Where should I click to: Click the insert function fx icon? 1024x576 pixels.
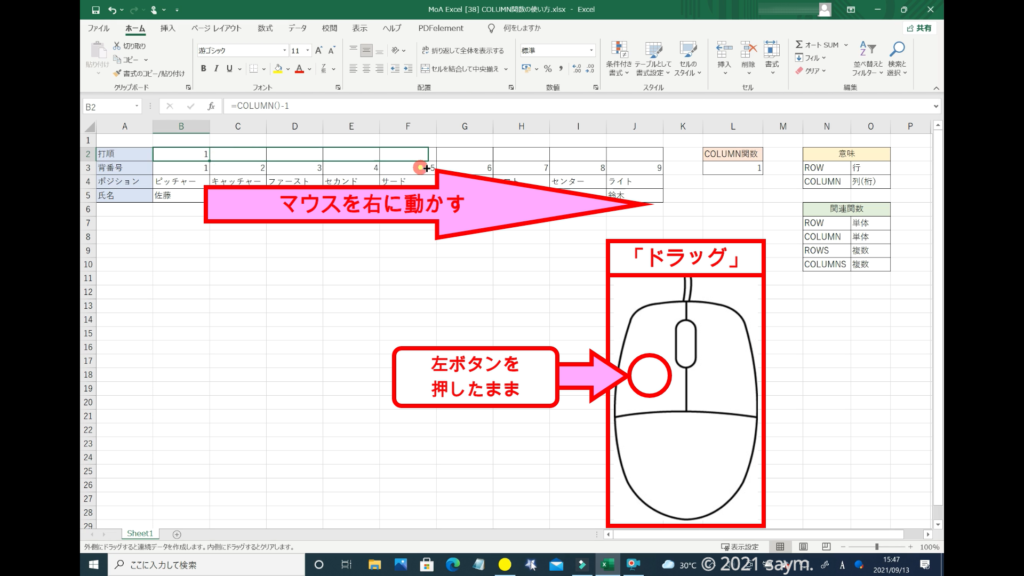point(211,106)
